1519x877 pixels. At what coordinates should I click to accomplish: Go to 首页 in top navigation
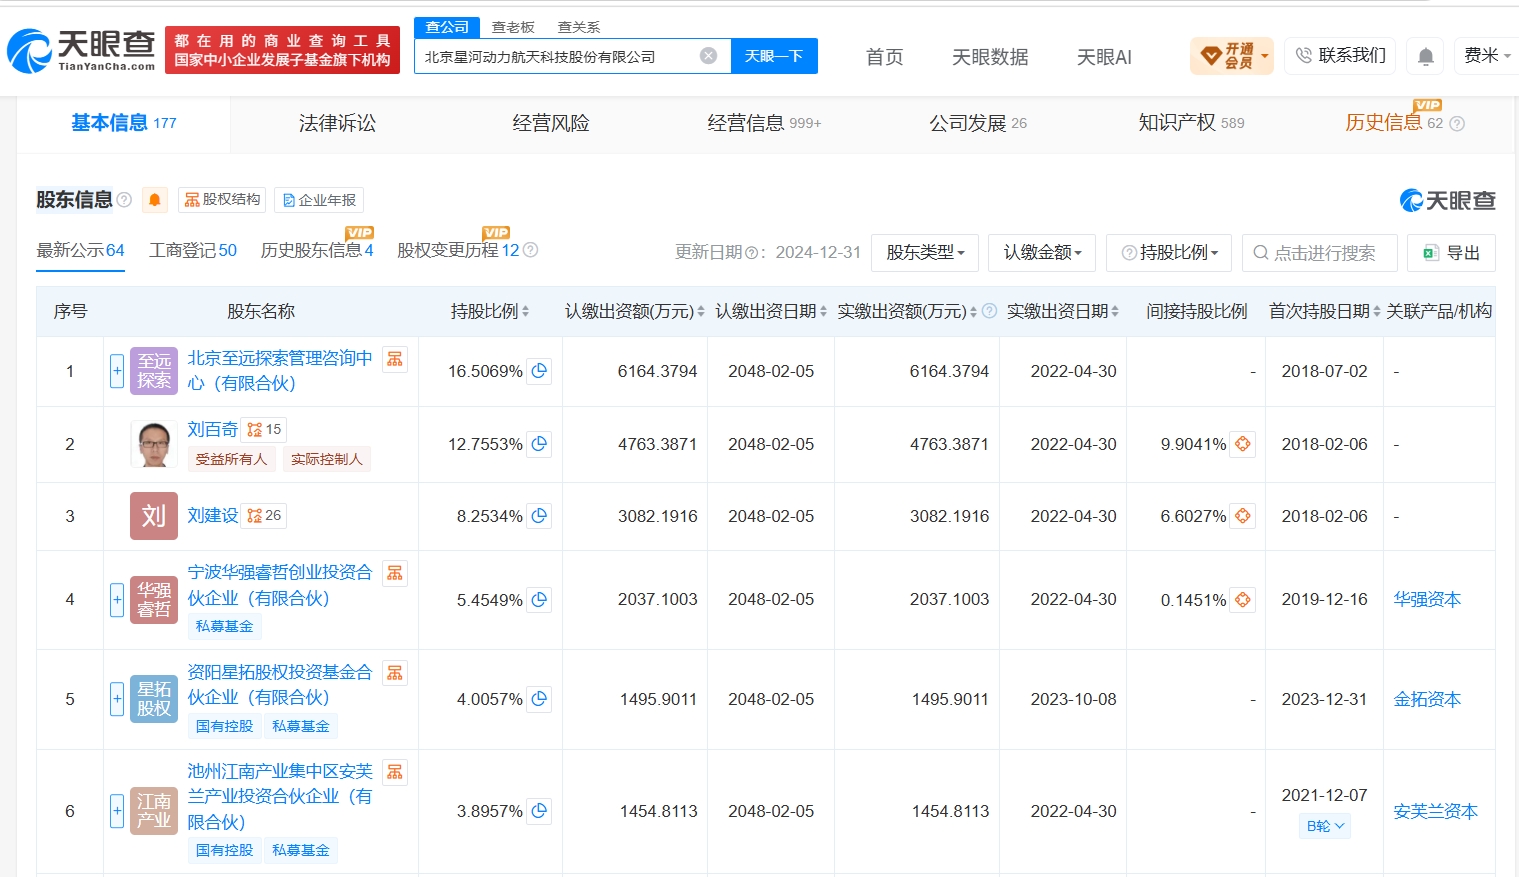click(884, 57)
